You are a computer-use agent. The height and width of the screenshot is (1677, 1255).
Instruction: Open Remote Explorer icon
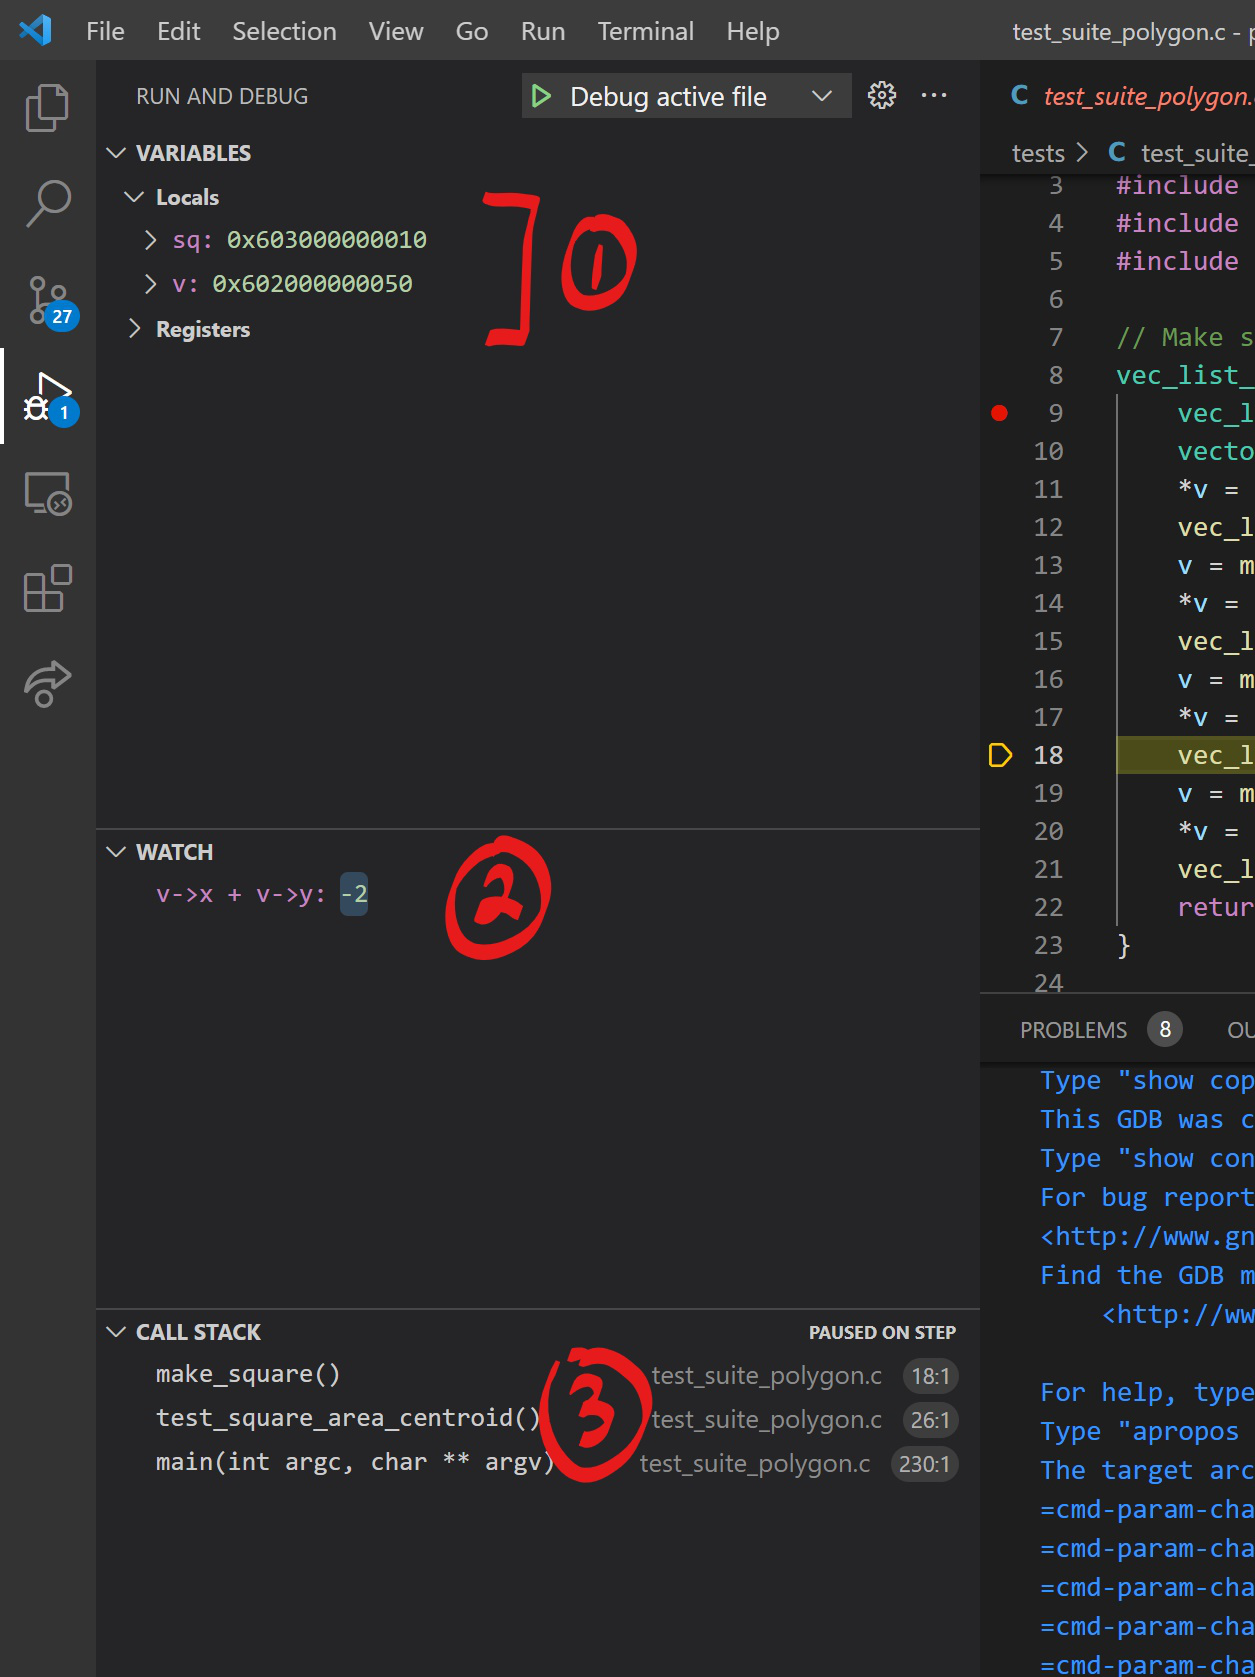47,493
